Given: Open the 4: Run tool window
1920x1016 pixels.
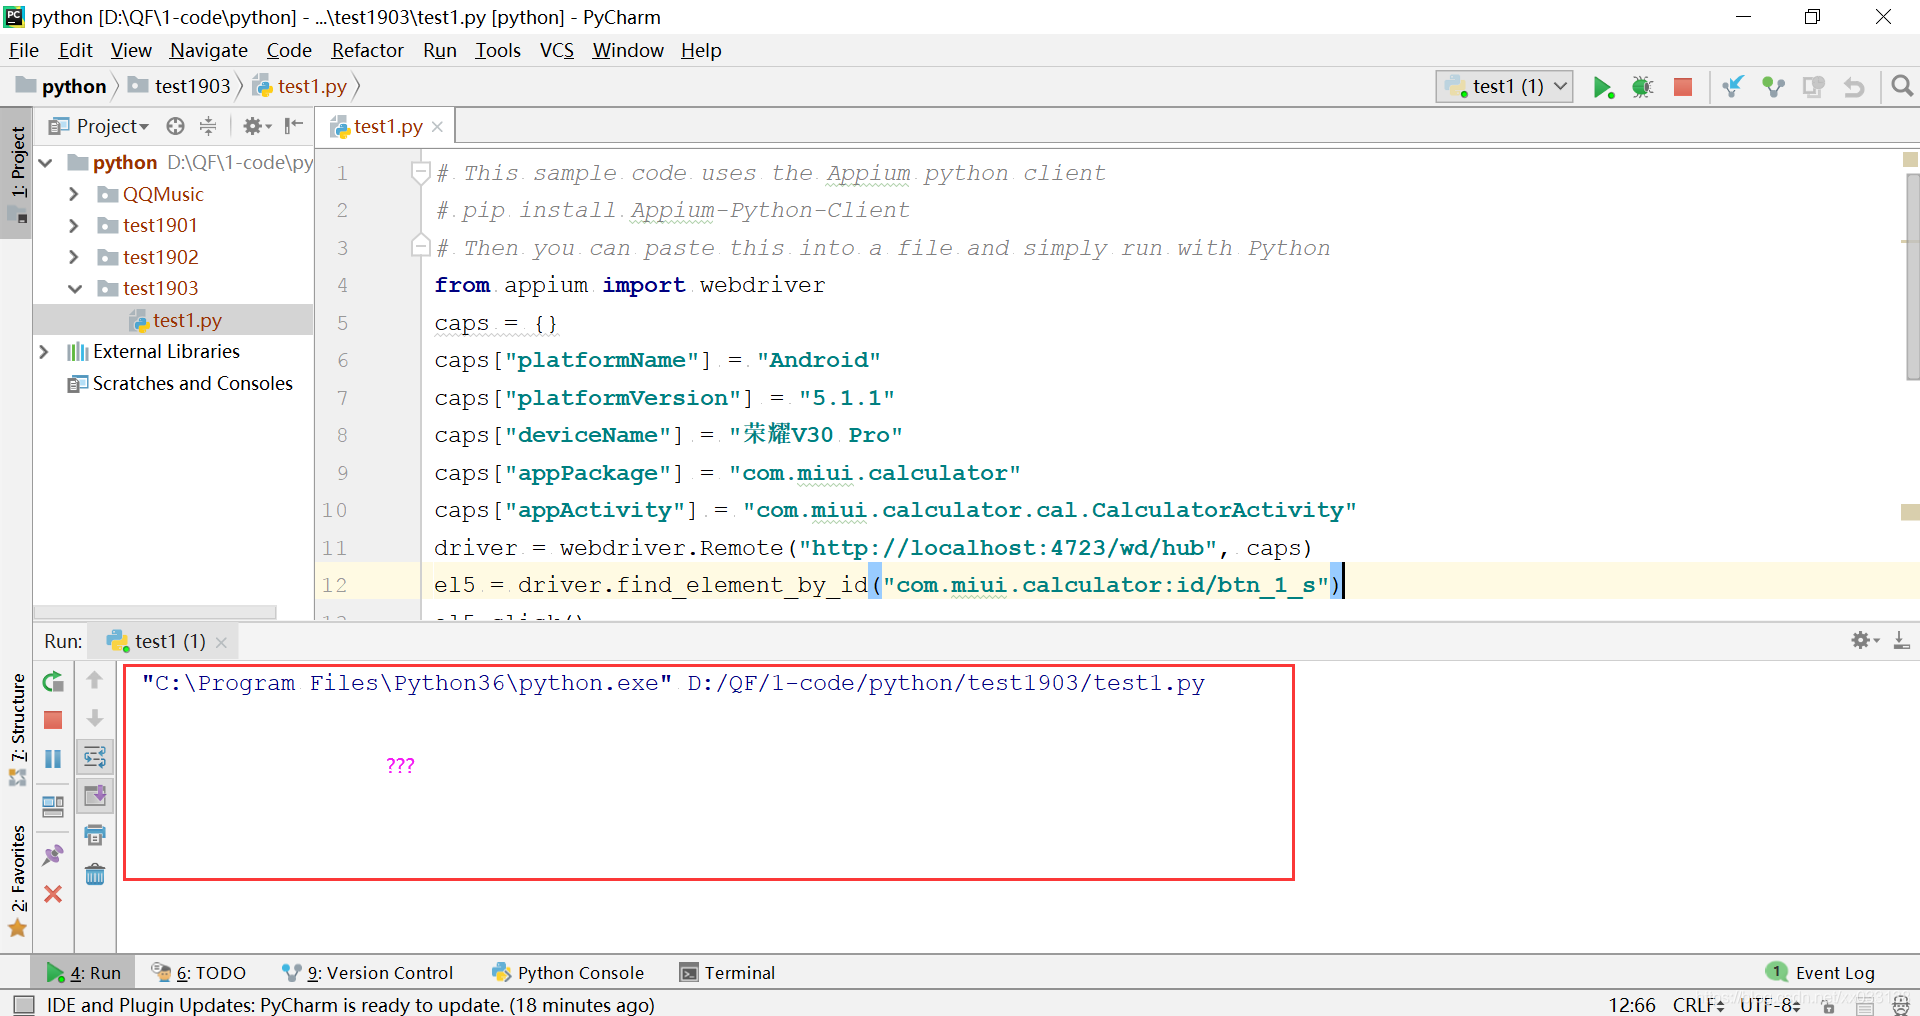Looking at the screenshot, I should coord(84,972).
